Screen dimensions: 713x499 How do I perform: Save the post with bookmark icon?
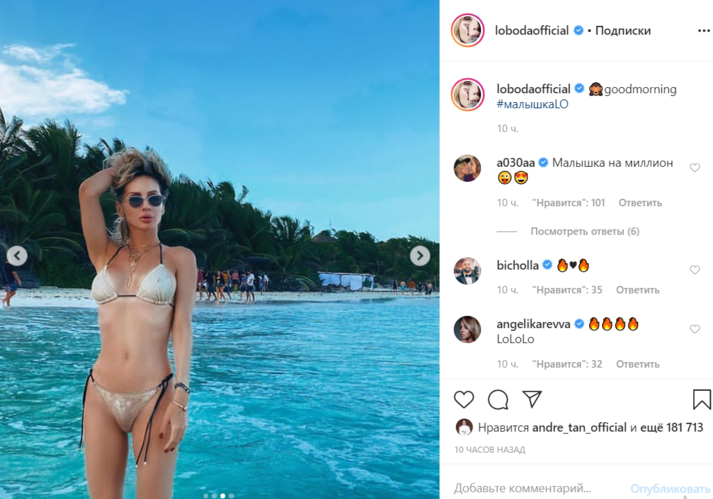(x=702, y=399)
